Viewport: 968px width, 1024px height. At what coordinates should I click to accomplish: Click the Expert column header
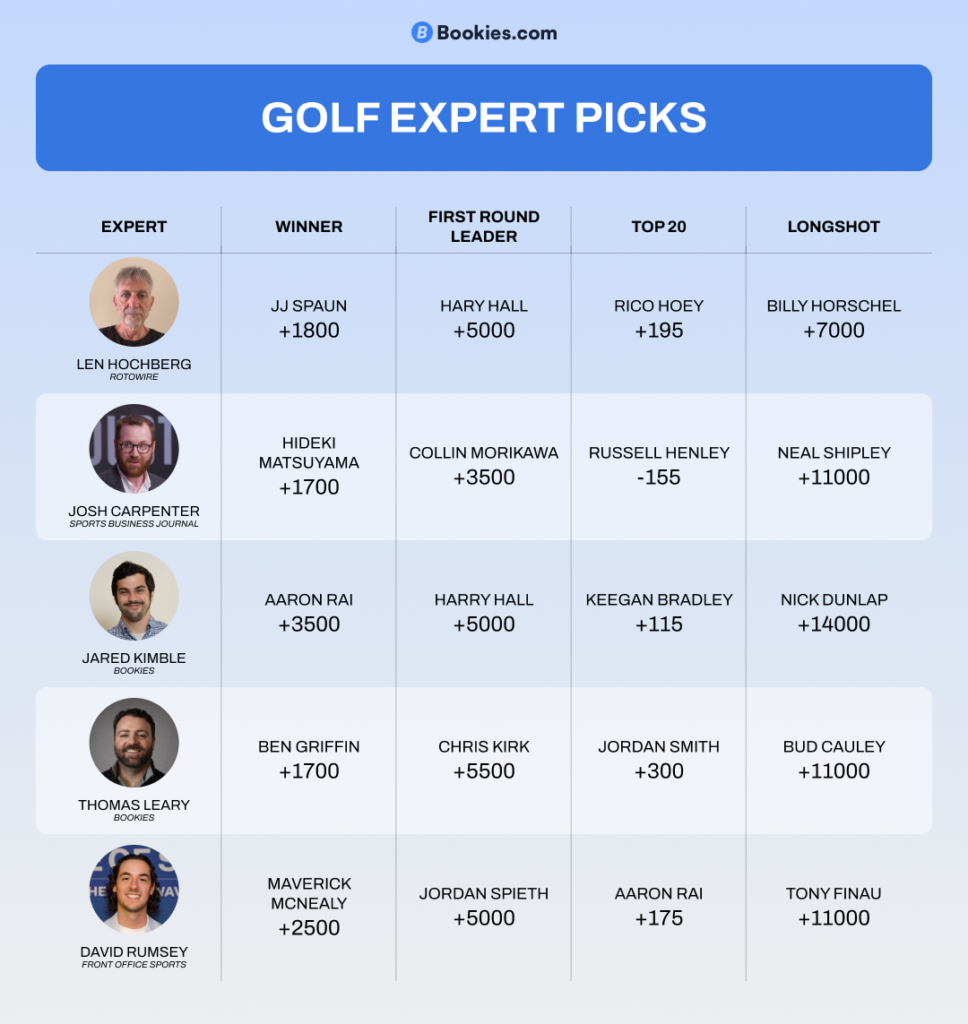[134, 227]
